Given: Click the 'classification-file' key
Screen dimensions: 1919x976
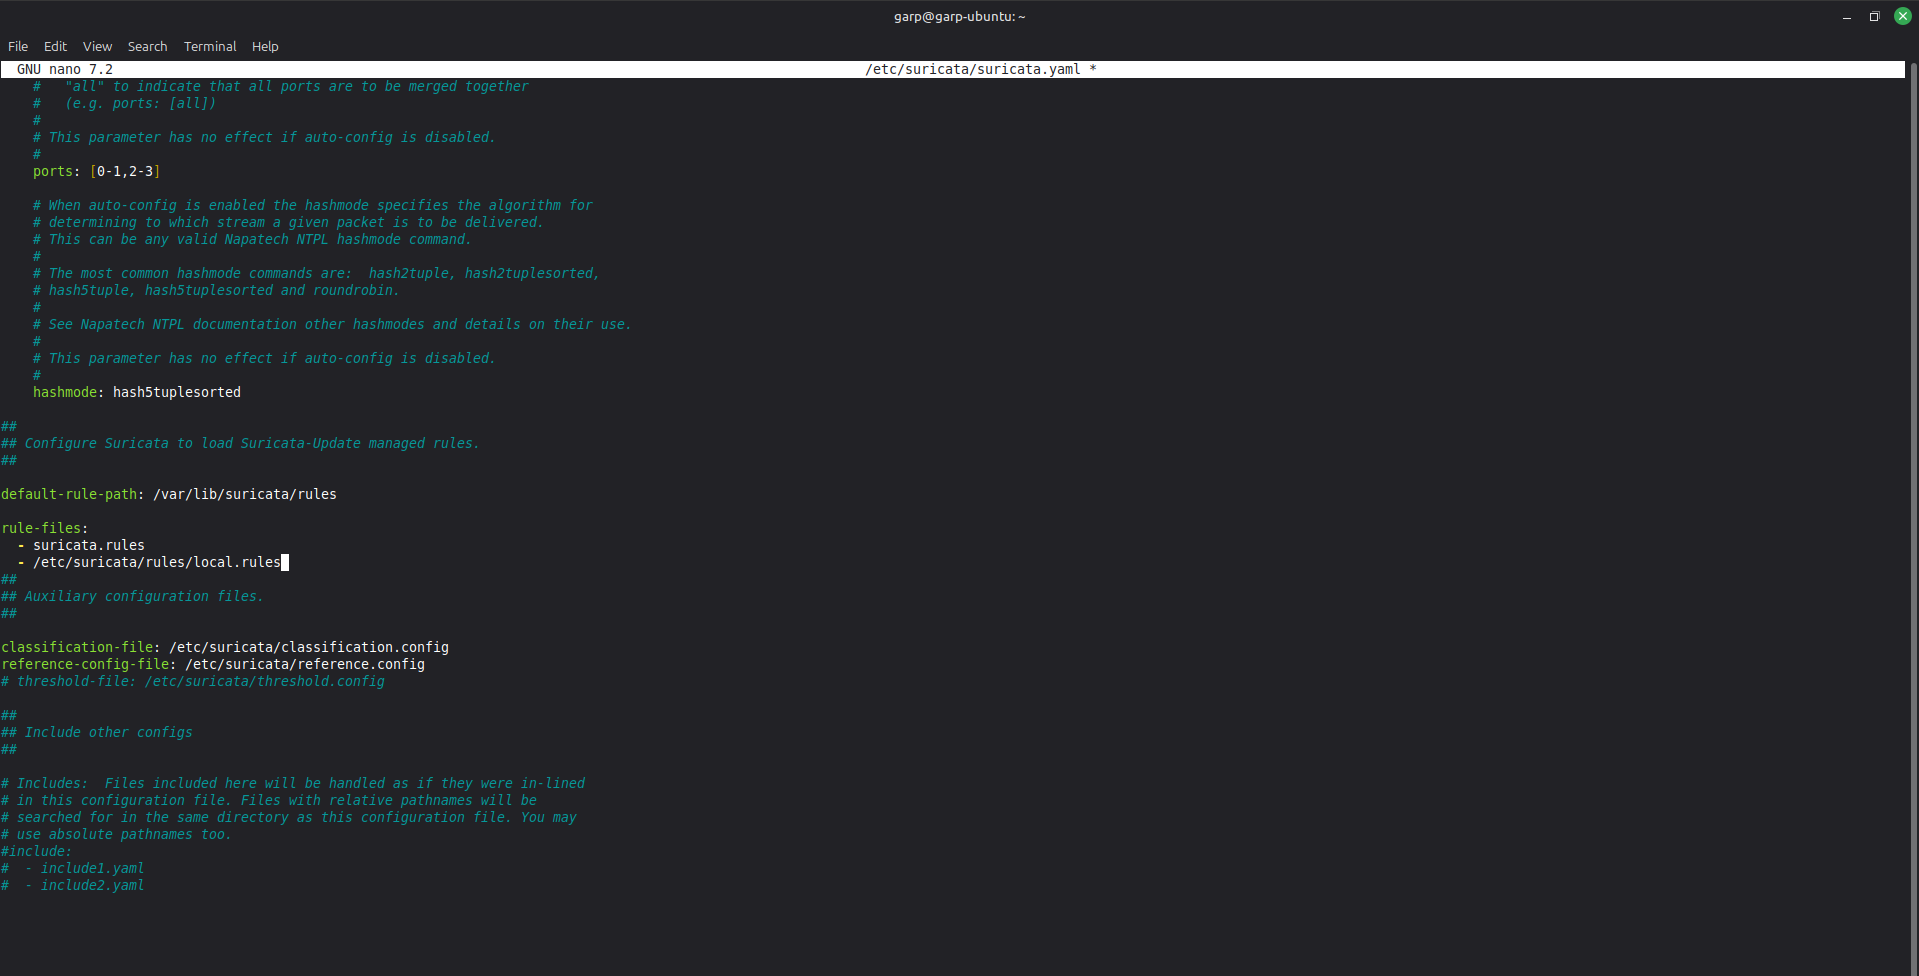Looking at the screenshot, I should pos(77,648).
